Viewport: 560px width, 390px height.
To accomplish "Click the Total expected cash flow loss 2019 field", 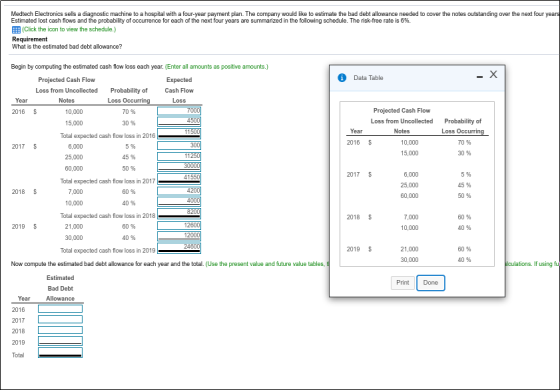I will [x=179, y=248].
